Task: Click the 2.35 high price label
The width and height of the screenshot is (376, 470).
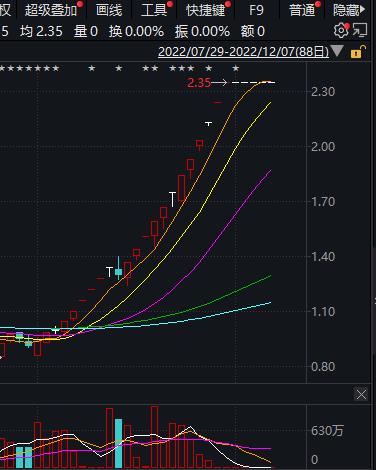Action: [199, 82]
